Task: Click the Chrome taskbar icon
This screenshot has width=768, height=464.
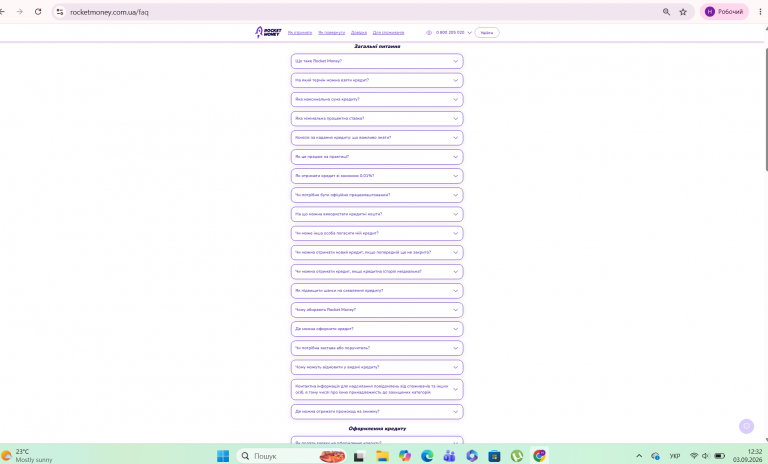Action: (x=539, y=456)
